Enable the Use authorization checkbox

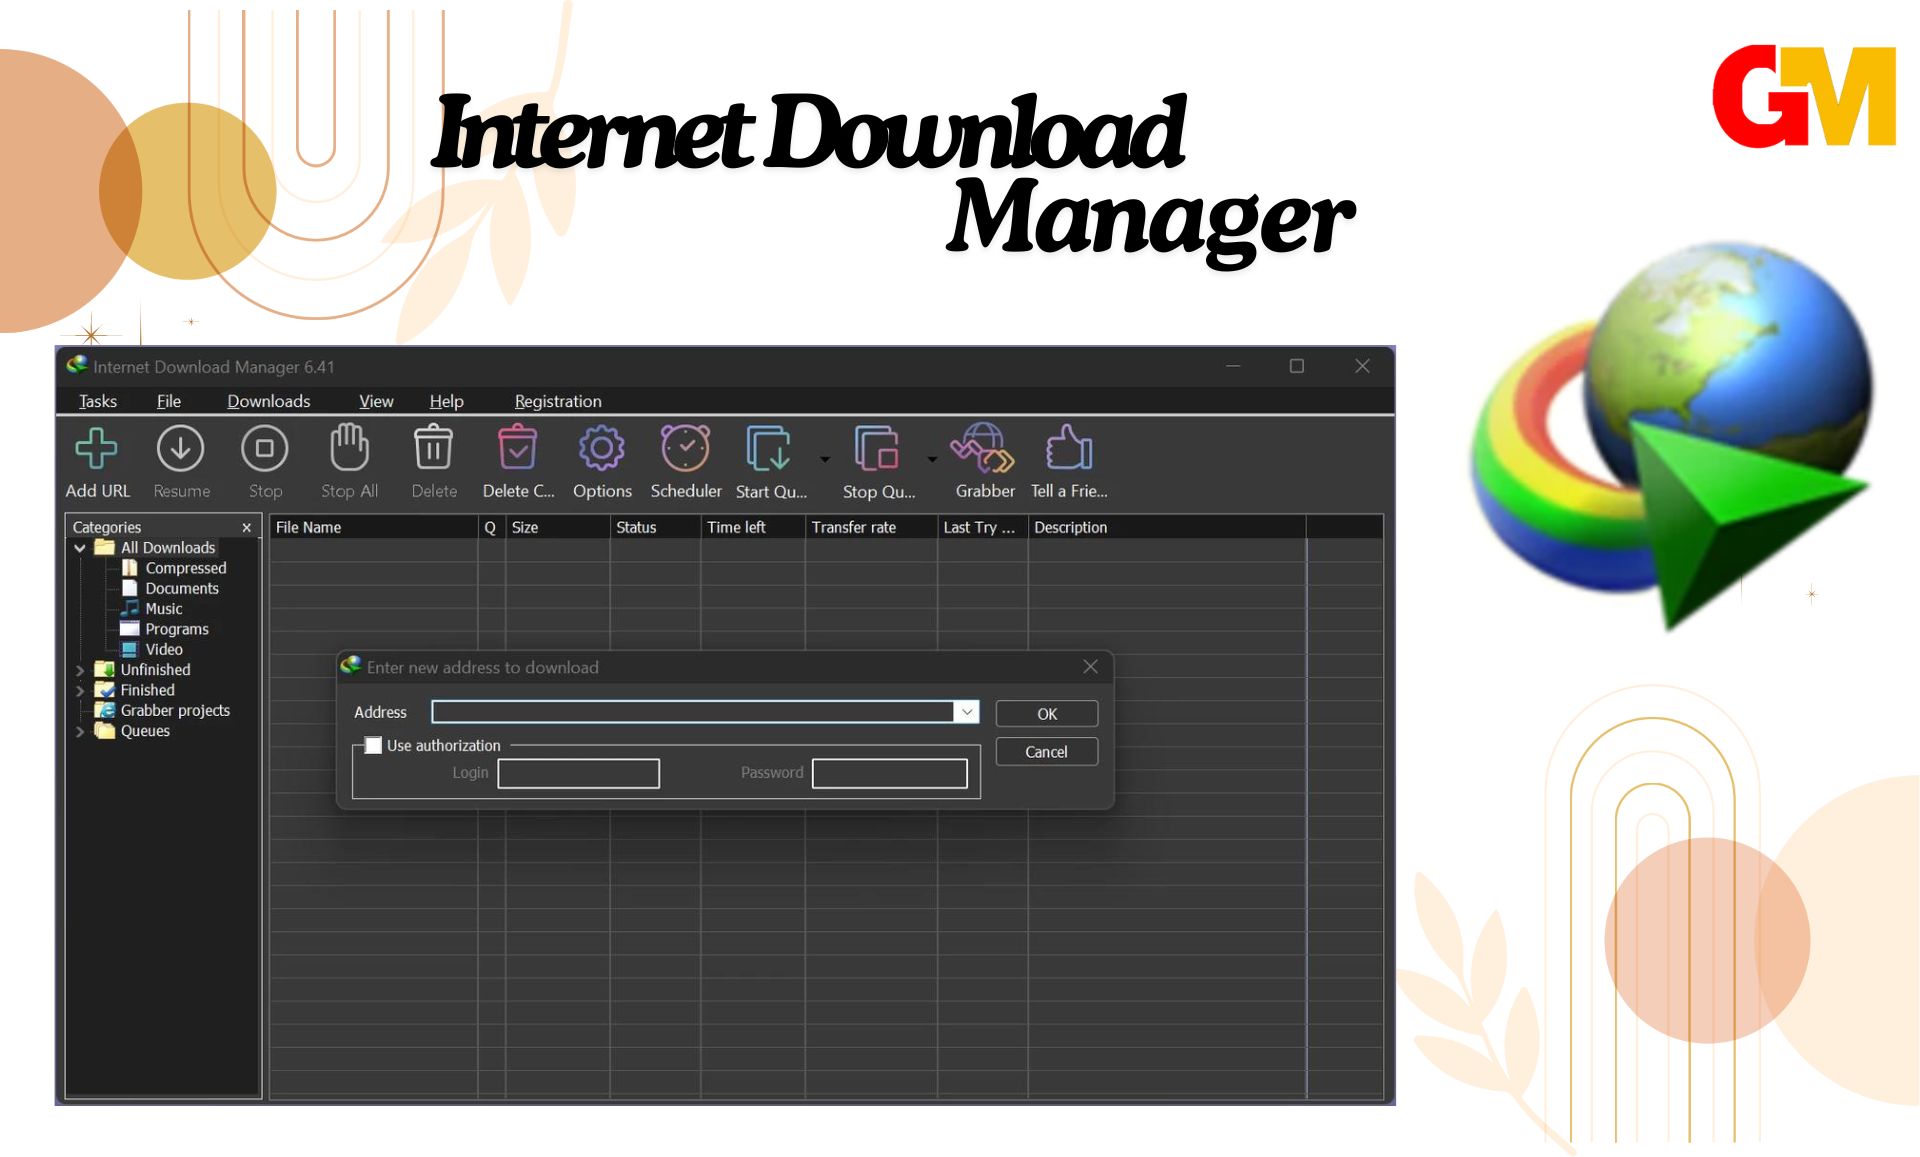[x=373, y=745]
